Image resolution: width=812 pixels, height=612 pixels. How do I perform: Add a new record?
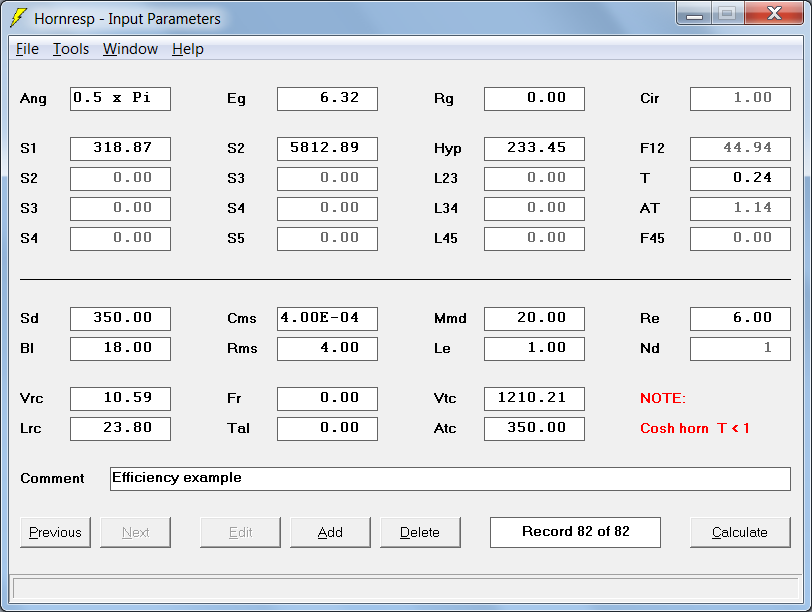330,532
